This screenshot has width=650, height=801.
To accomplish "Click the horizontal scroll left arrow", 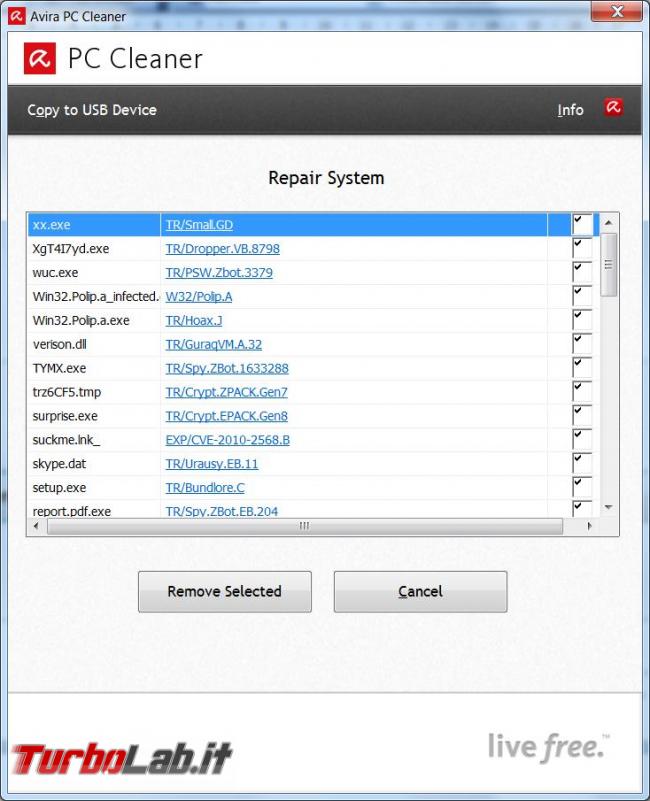I will (x=36, y=526).
